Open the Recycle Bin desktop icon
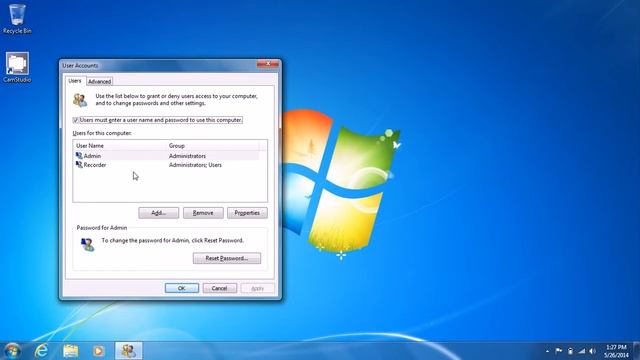This screenshot has width=640, height=360. point(17,19)
